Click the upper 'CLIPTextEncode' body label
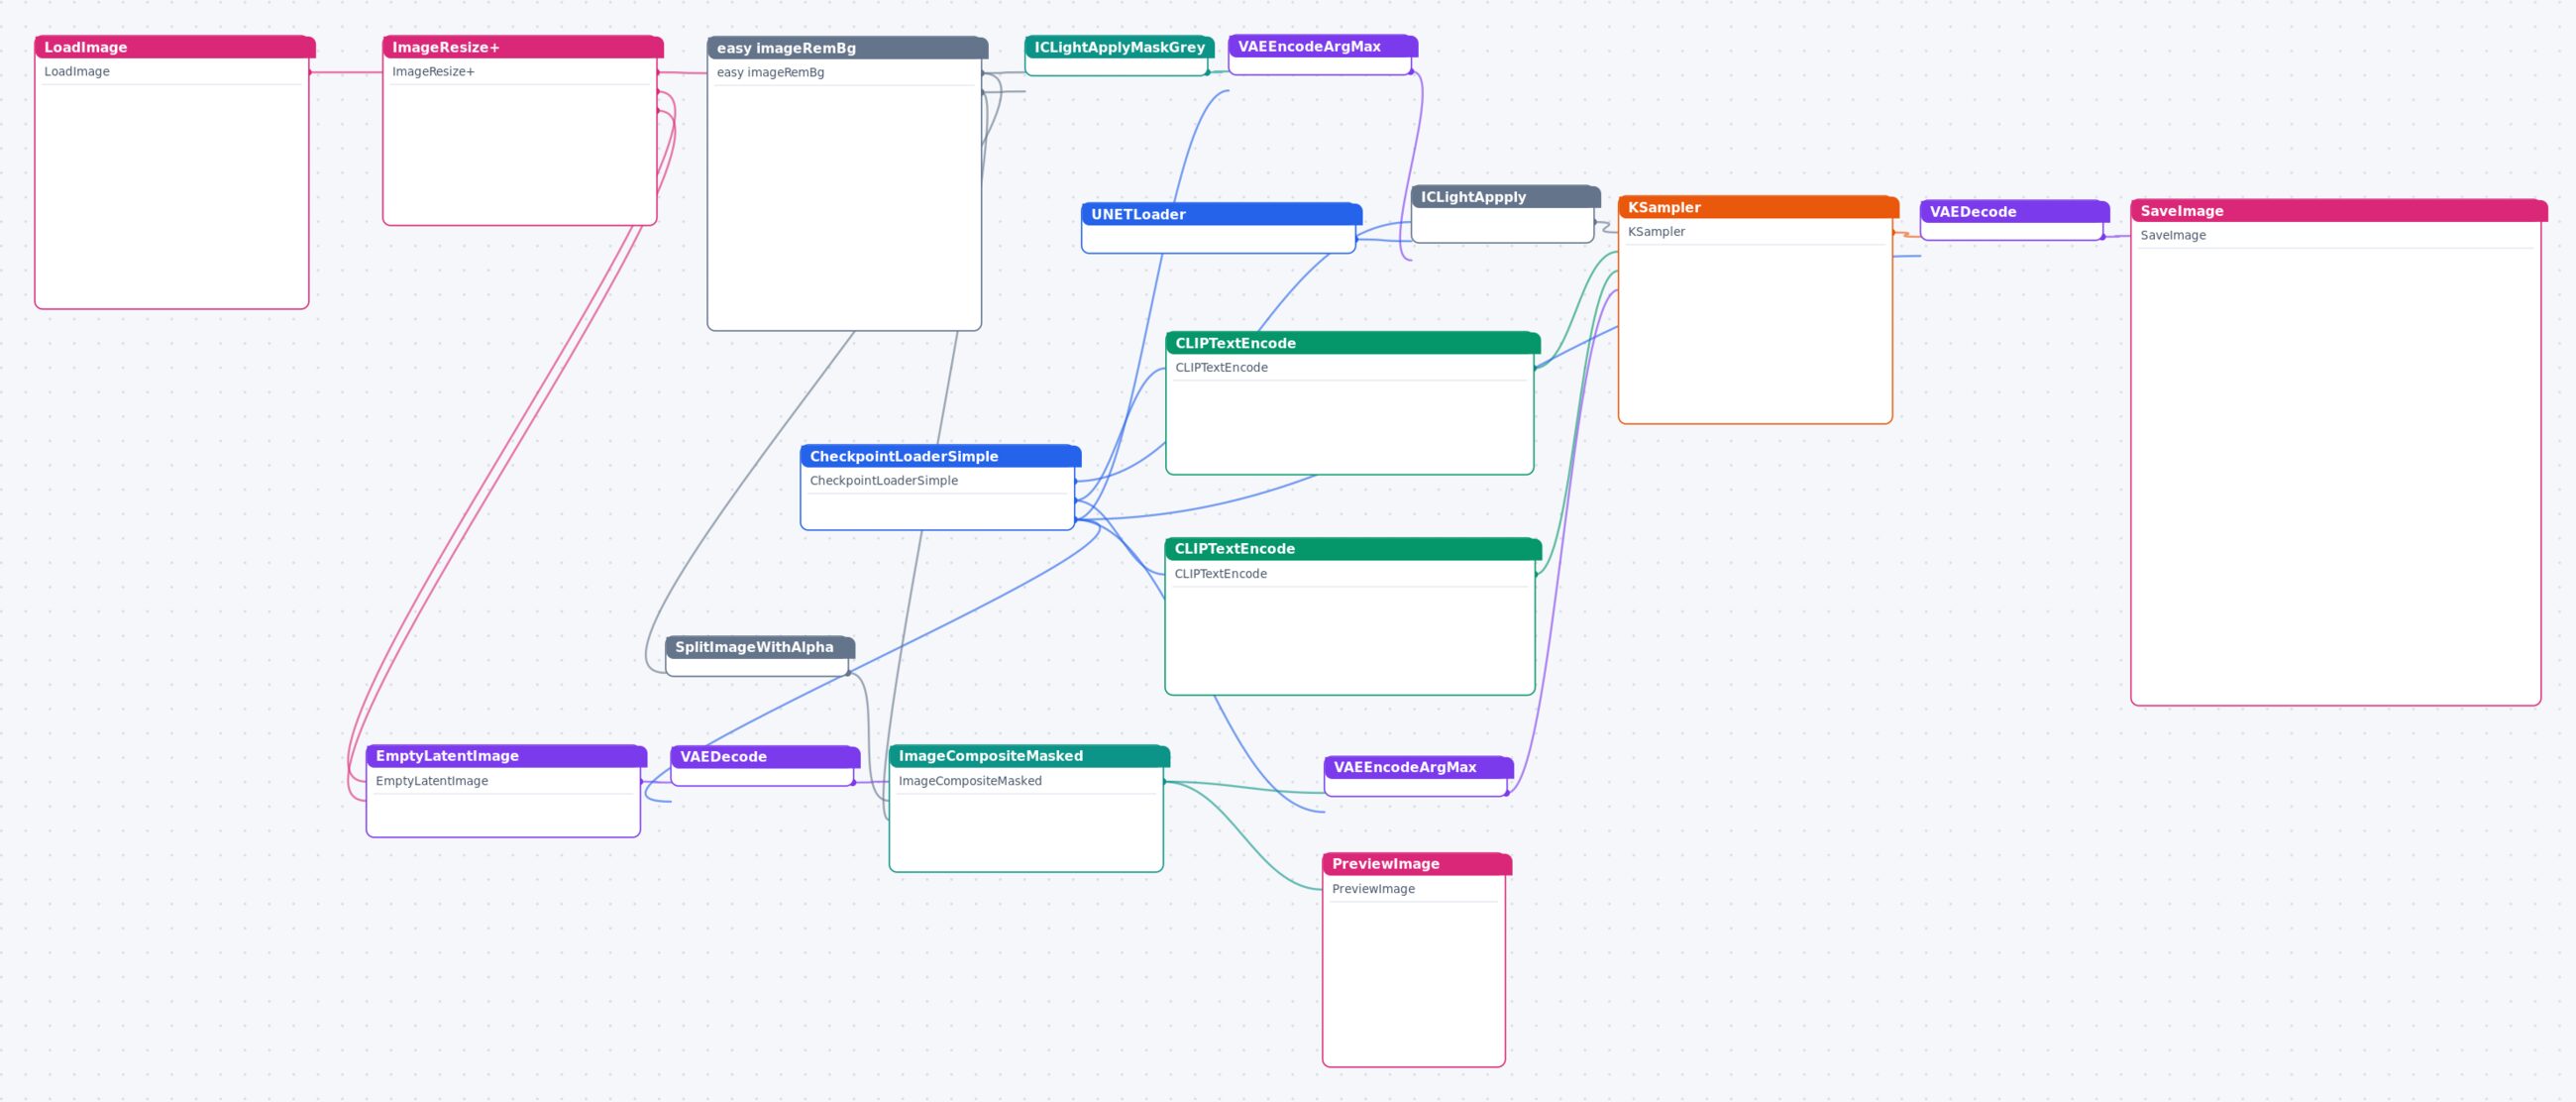The height and width of the screenshot is (1102, 2576). click(x=1221, y=368)
